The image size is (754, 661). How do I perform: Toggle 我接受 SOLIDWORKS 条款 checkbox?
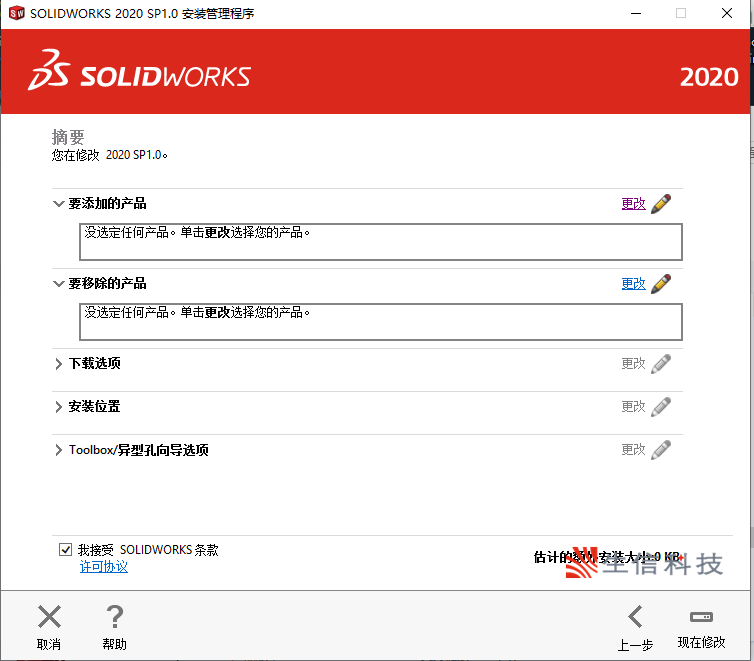[65, 549]
